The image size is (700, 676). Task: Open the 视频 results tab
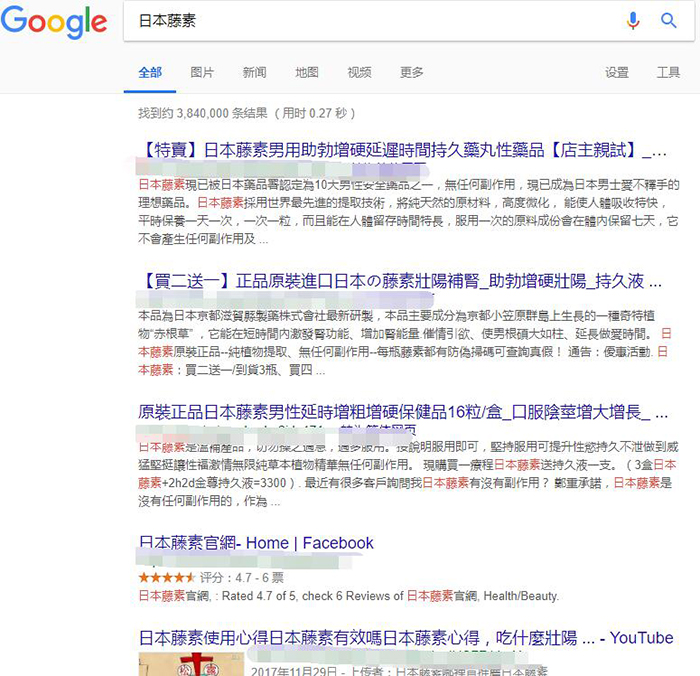point(359,72)
